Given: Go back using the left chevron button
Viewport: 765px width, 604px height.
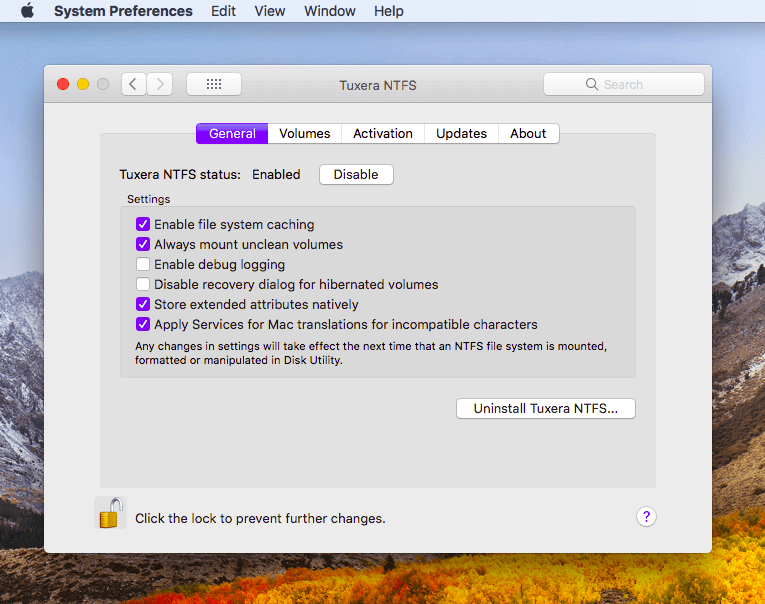Looking at the screenshot, I should [134, 85].
